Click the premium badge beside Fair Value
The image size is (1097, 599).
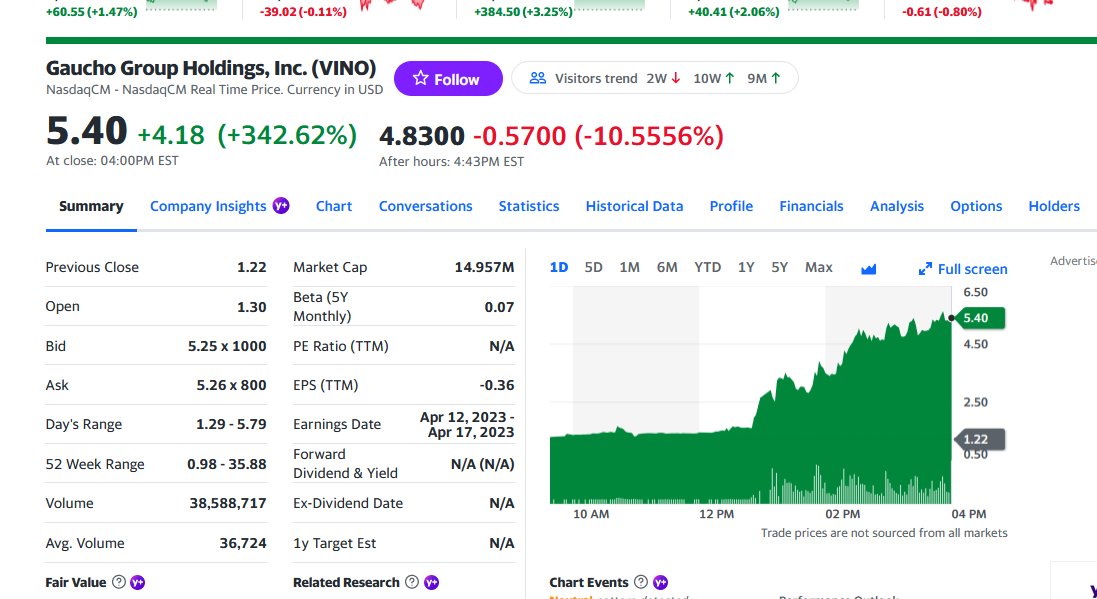click(x=138, y=582)
